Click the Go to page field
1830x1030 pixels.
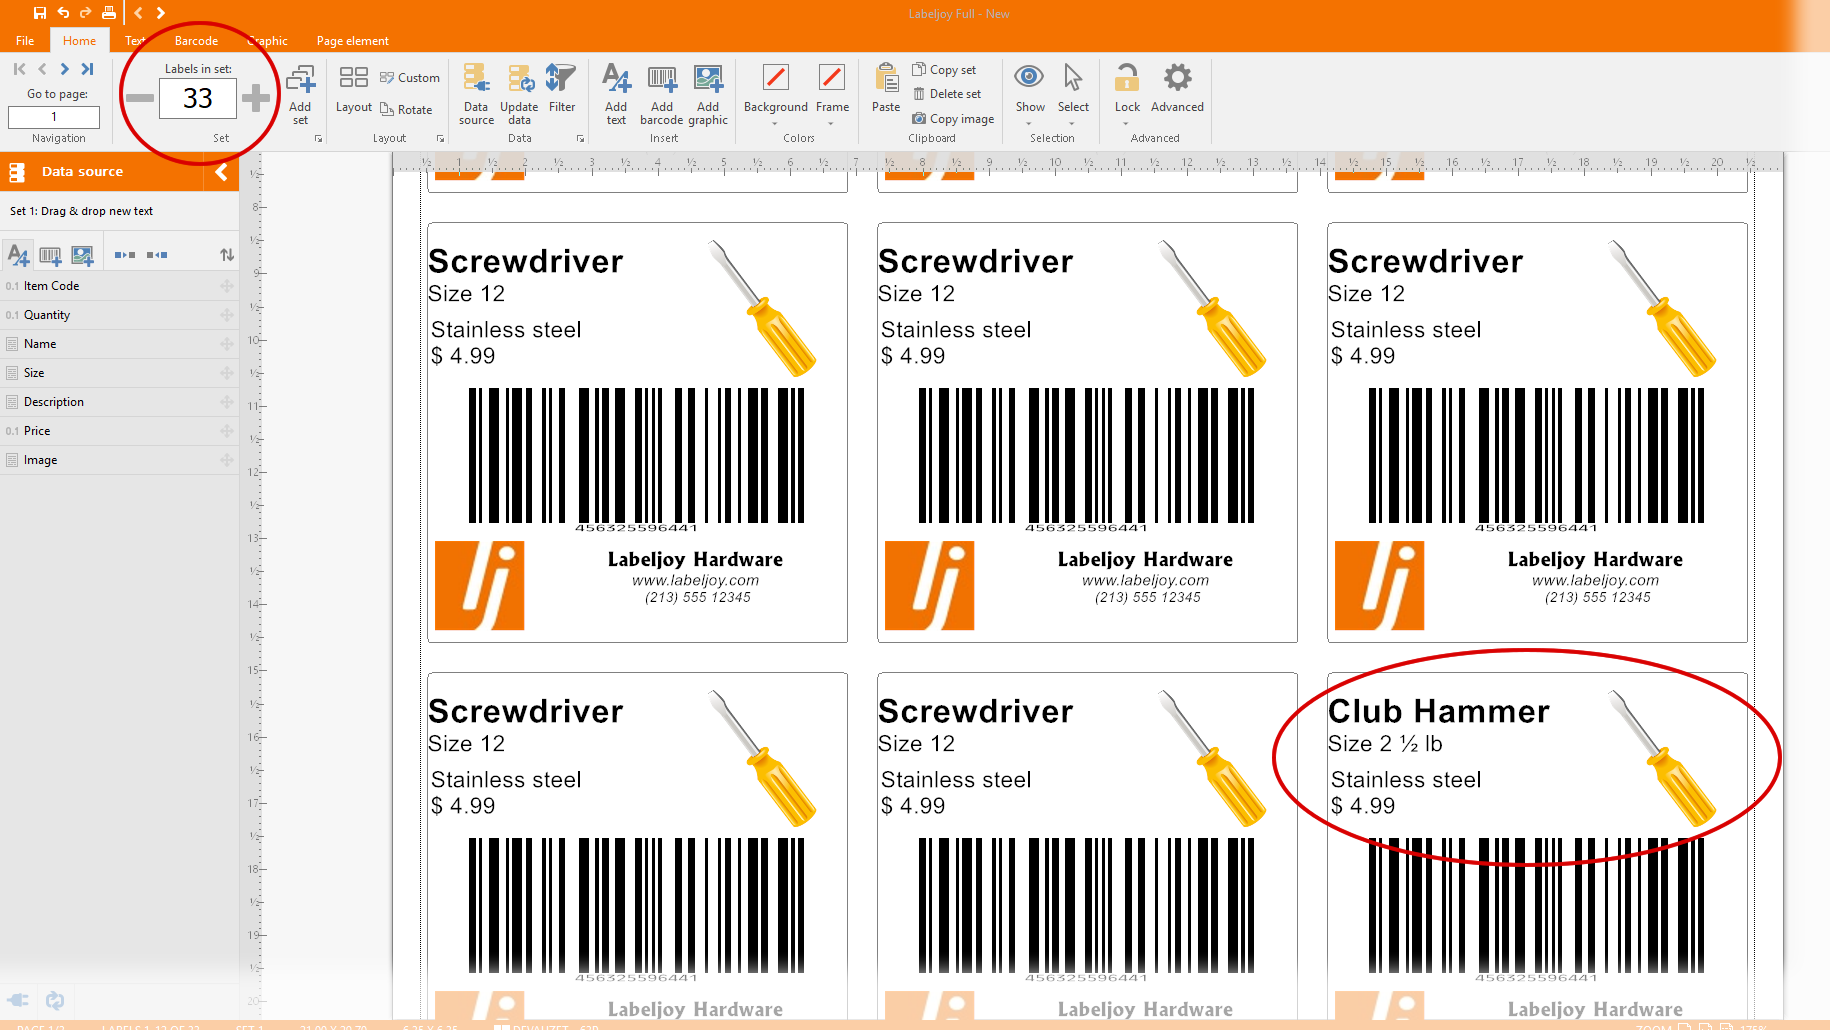(x=54, y=117)
